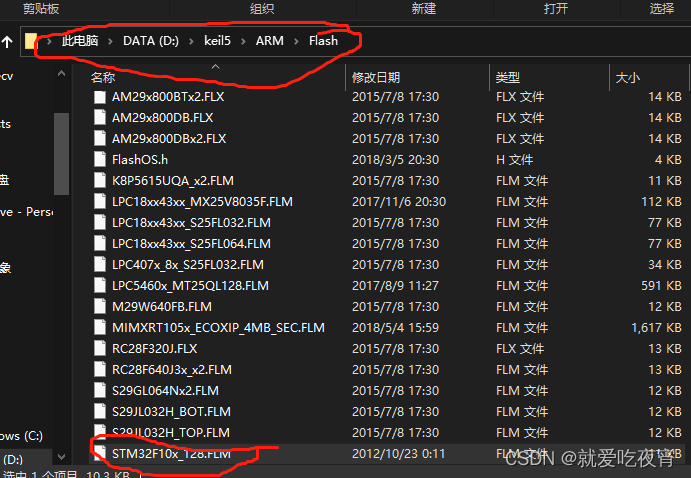Select FlashOS.h file name
Image resolution: width=691 pixels, height=478 pixels.
(140, 159)
